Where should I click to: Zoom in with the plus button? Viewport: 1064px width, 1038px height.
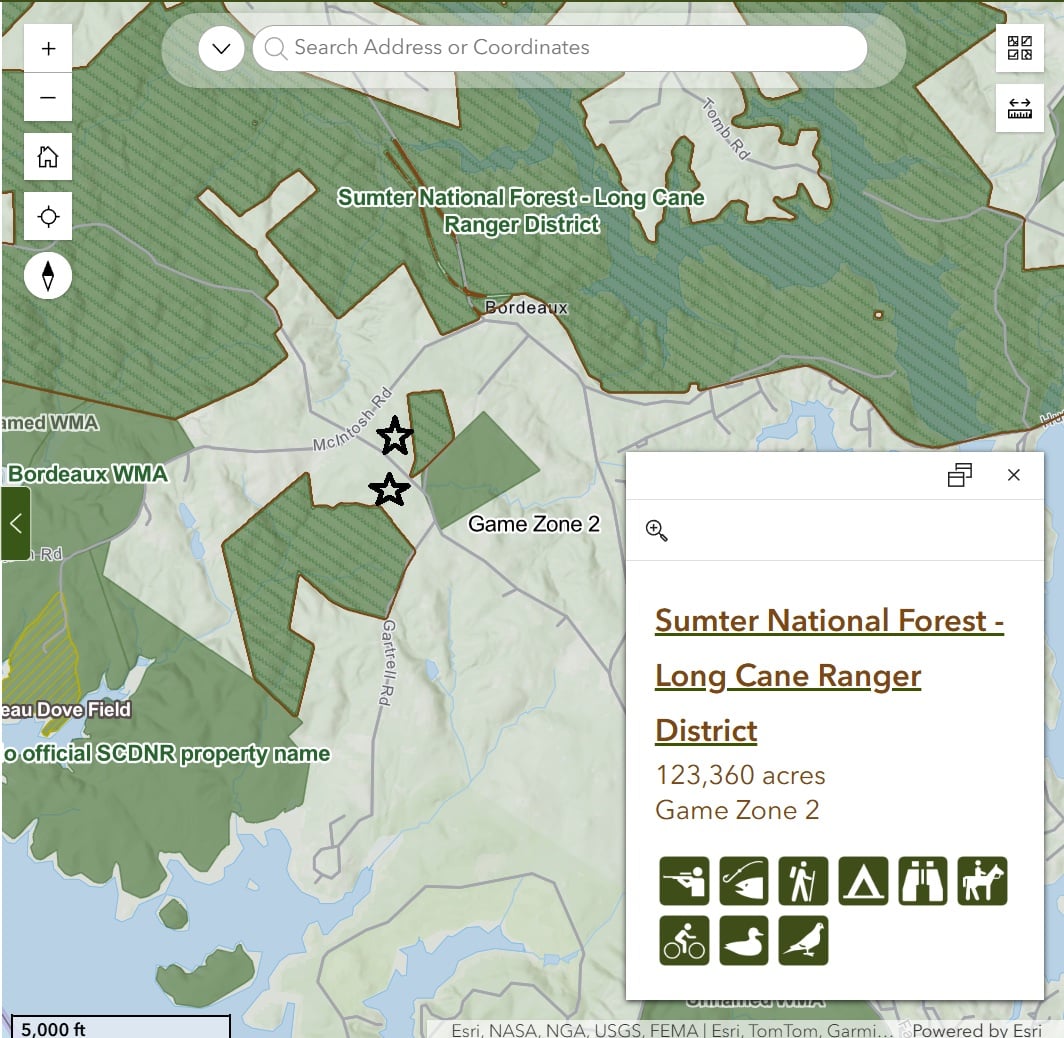[48, 48]
